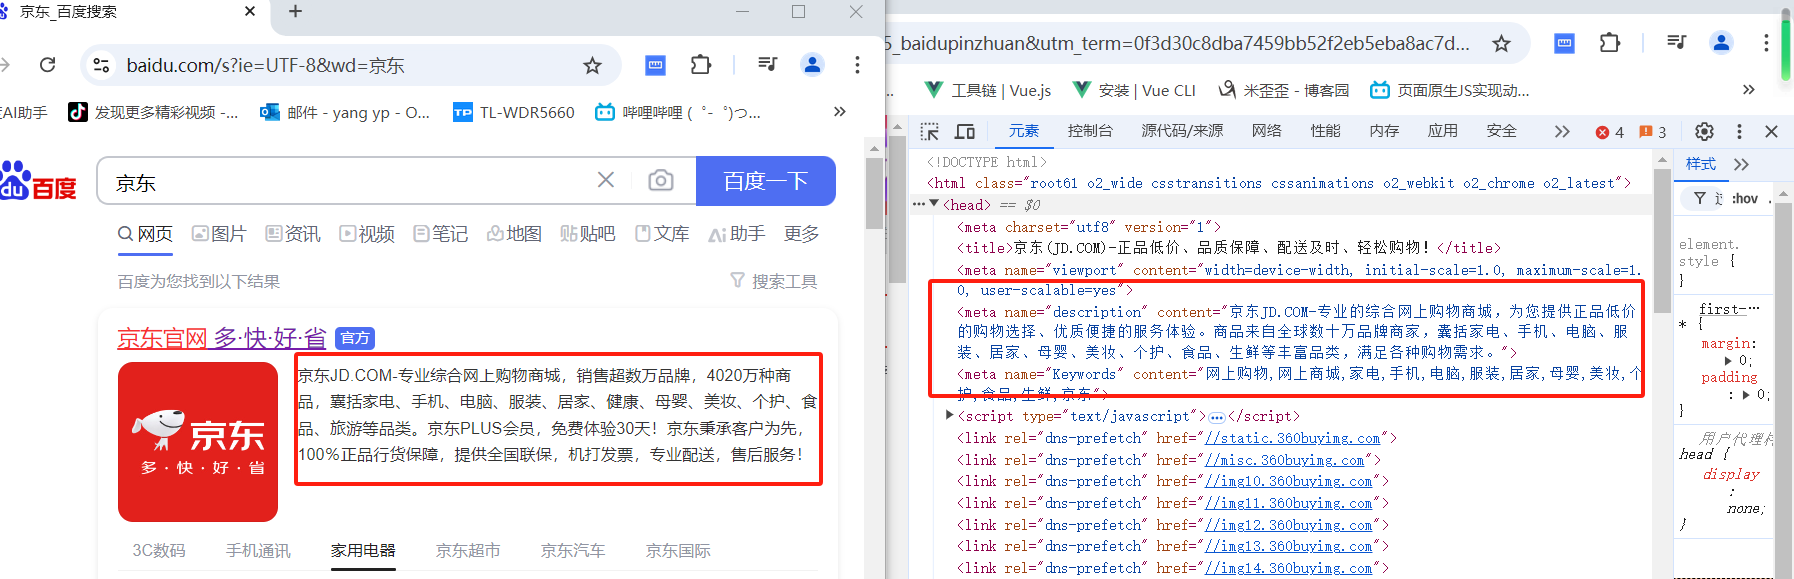Screen dimensions: 1794x579
Task: Click the filter icon in Styles pane
Action: [1700, 198]
